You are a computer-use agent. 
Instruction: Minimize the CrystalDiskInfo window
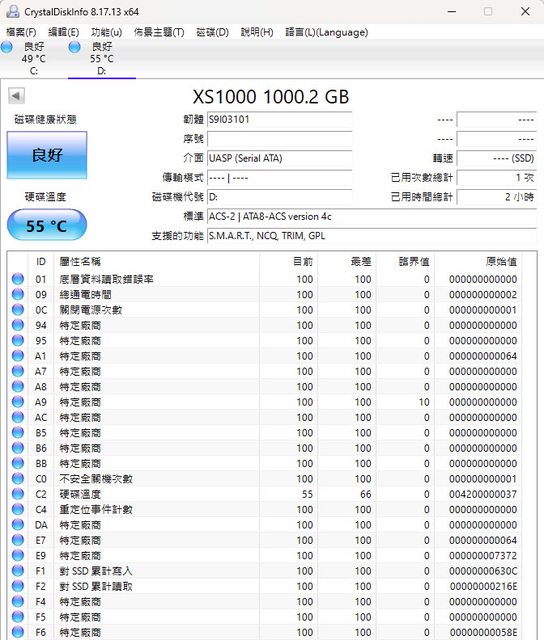point(452,11)
